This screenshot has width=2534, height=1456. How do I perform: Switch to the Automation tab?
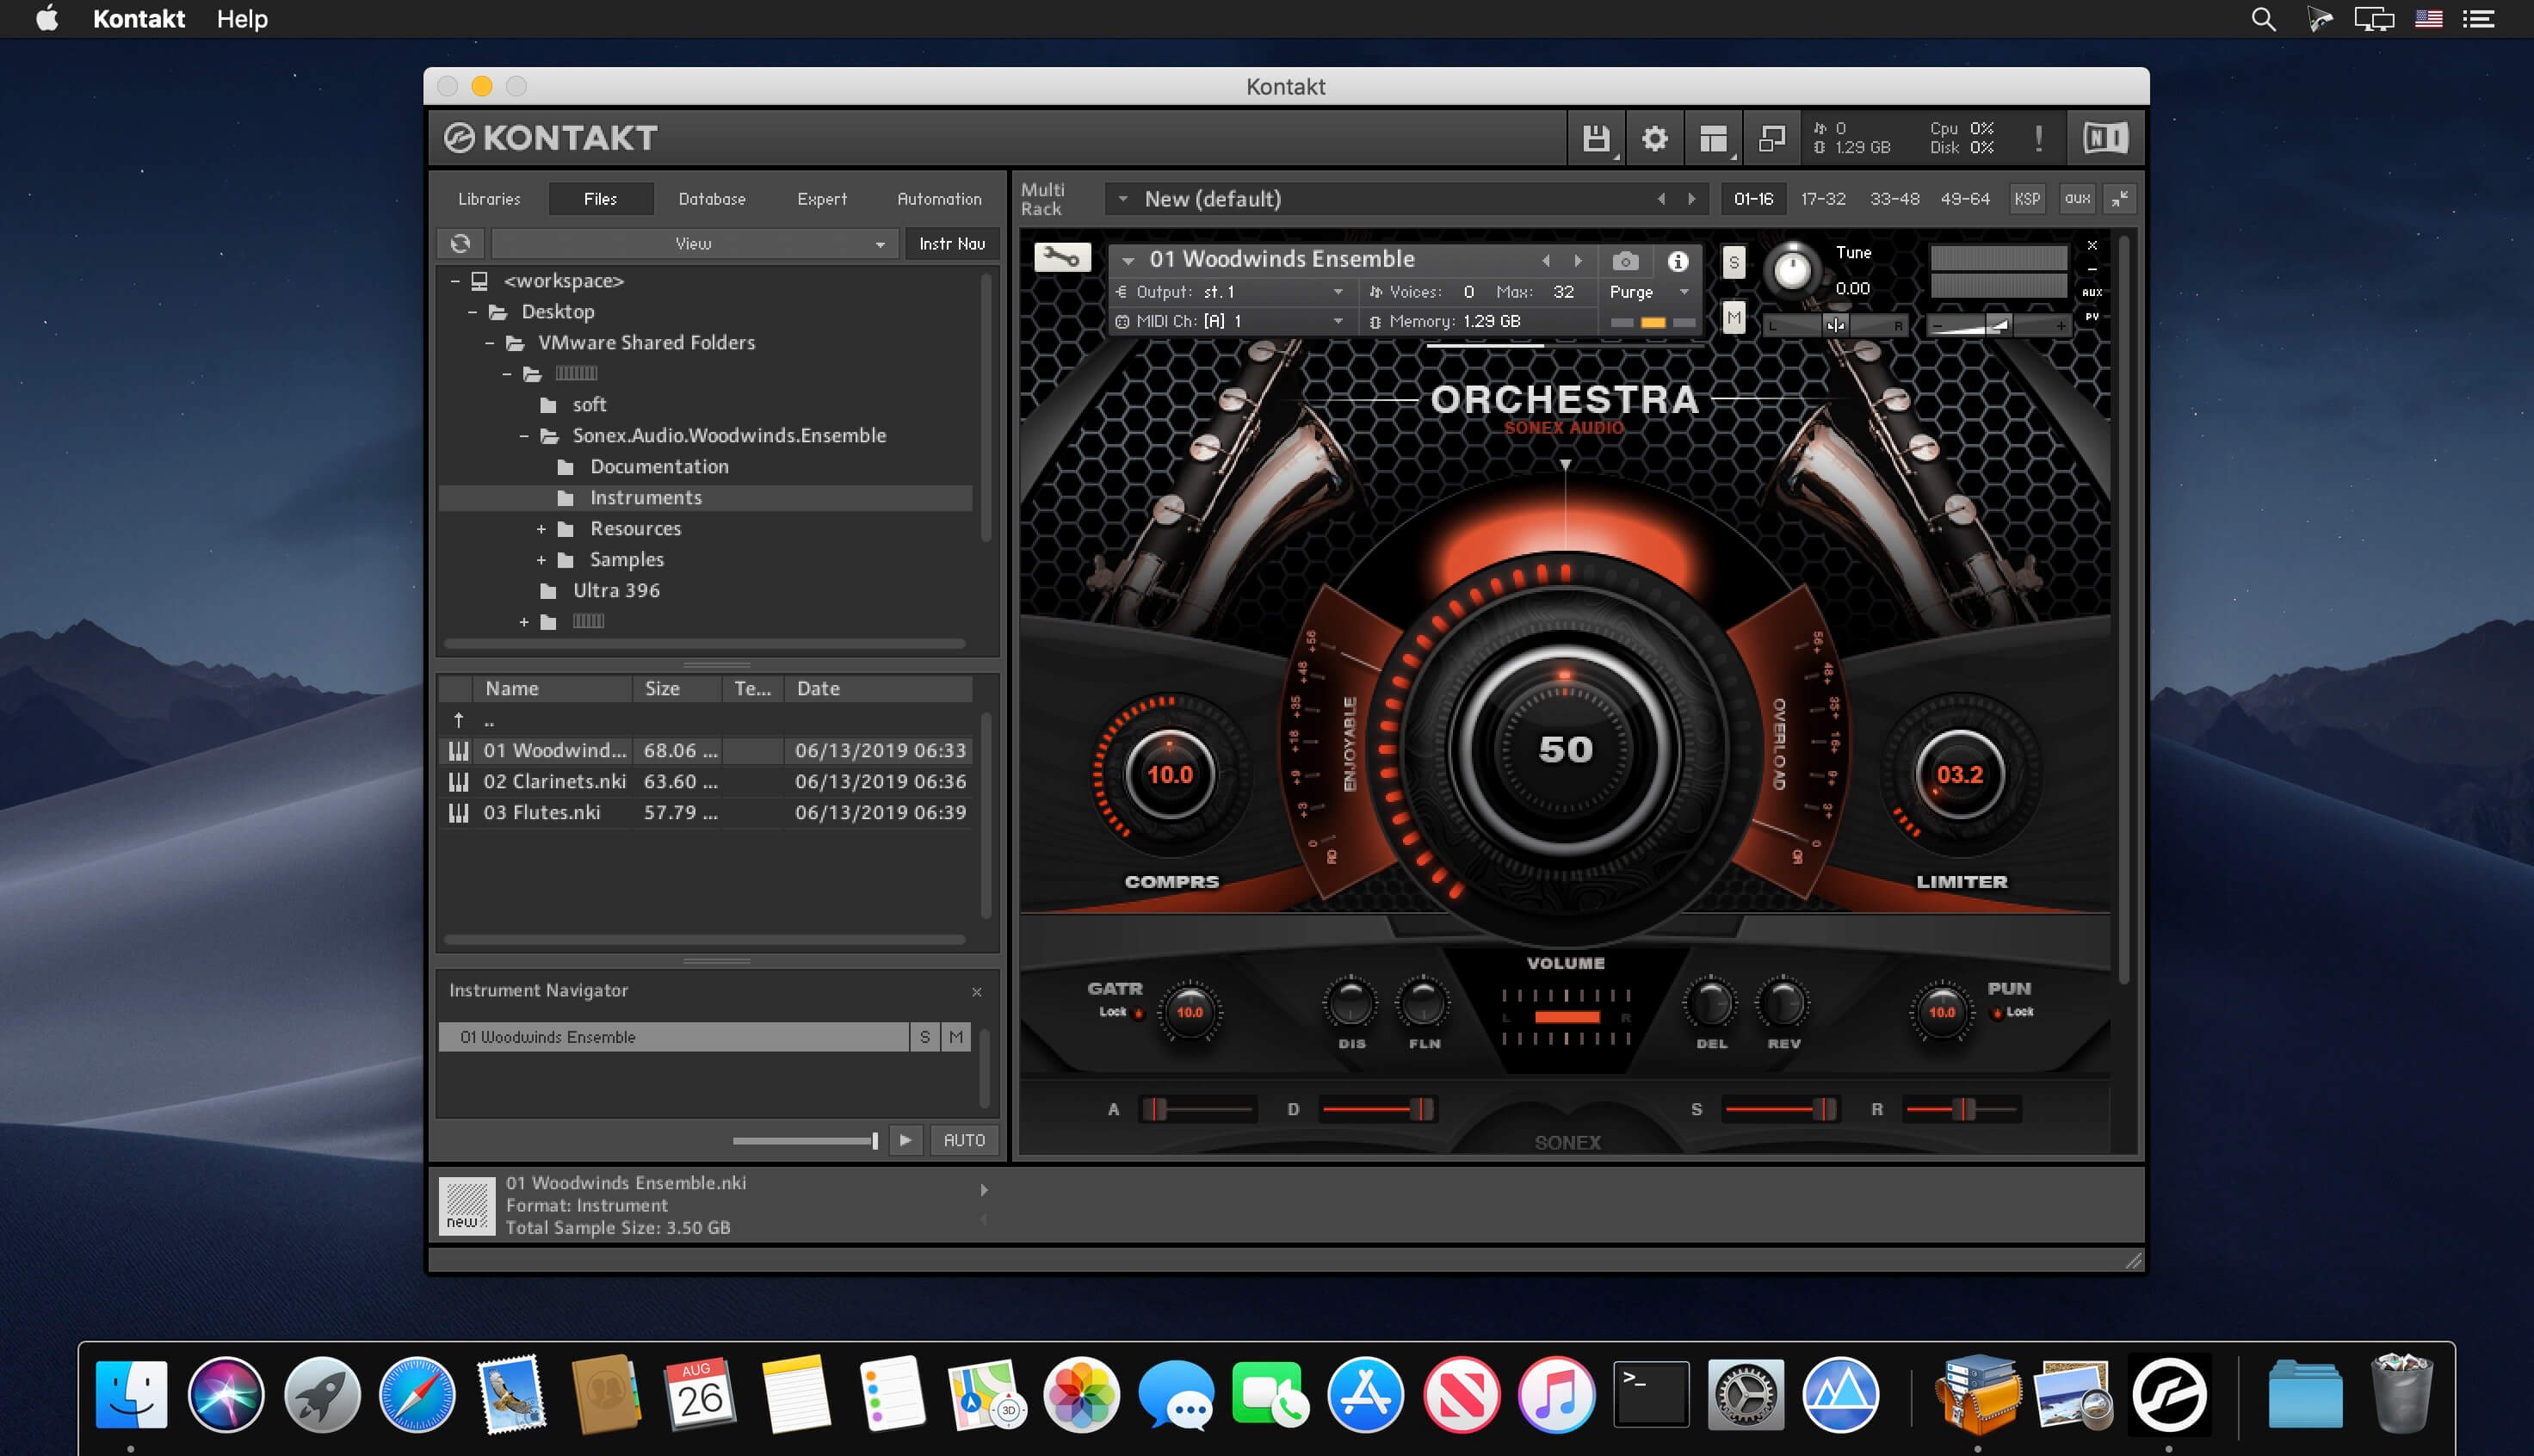(x=939, y=199)
